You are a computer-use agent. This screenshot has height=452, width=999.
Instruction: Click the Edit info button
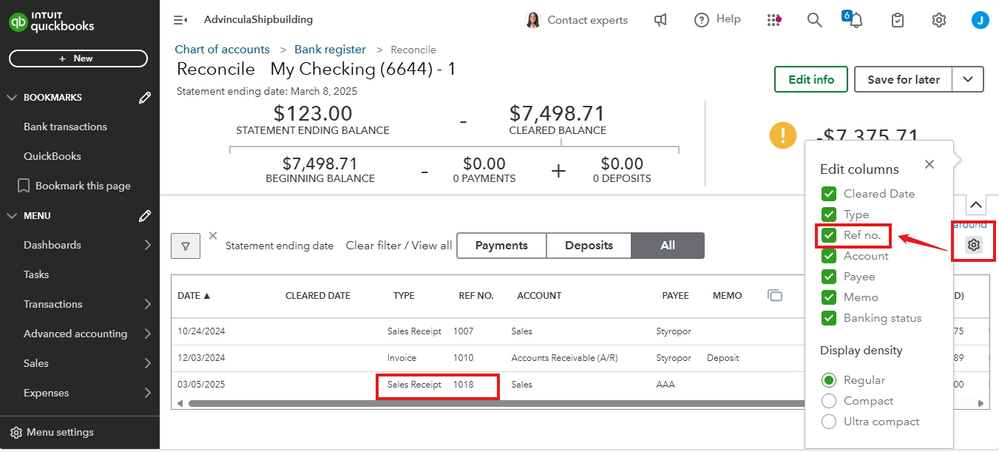tap(811, 80)
